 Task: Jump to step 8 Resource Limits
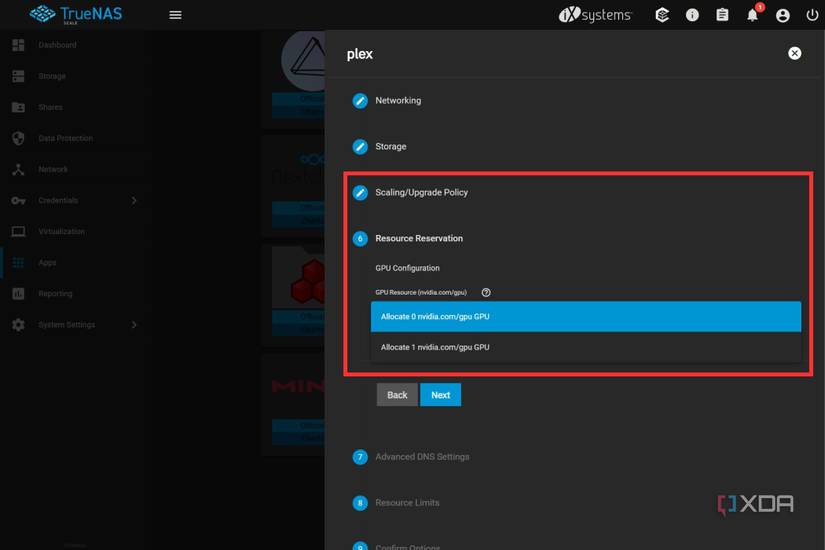(360, 503)
